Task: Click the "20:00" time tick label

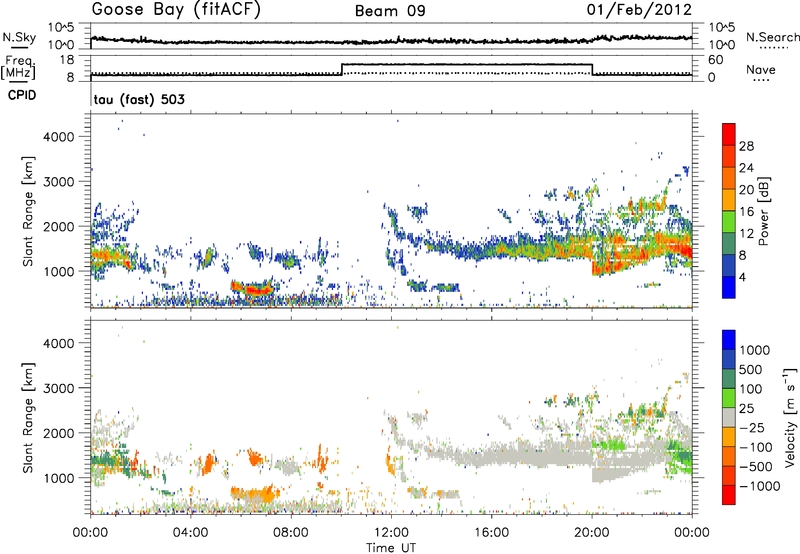Action: [592, 533]
